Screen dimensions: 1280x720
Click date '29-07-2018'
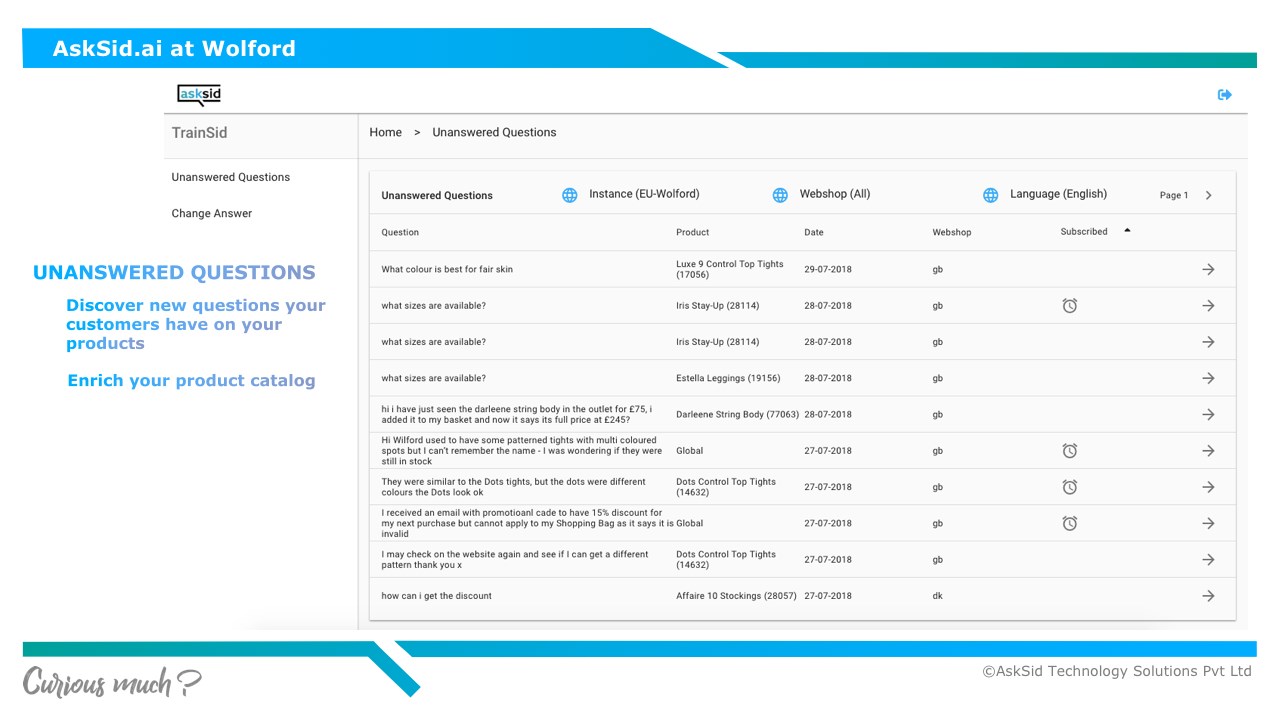[x=828, y=269]
